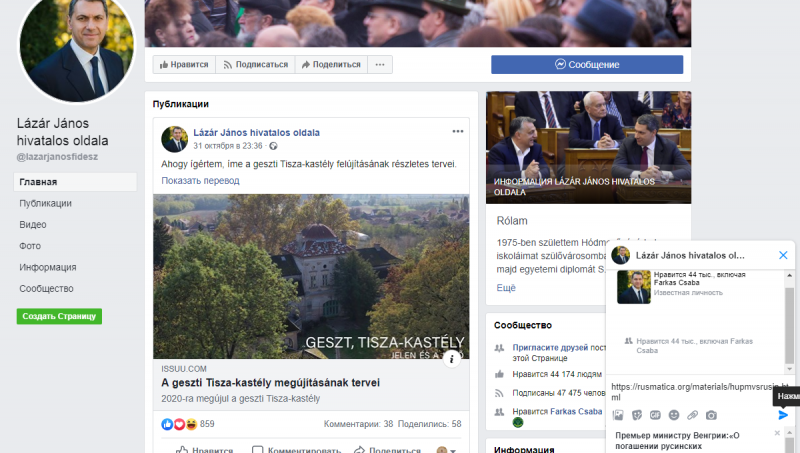Click the friends icon beside Нравится Farkas Csaba
Viewport: 800px width, 453px height.
499,412
